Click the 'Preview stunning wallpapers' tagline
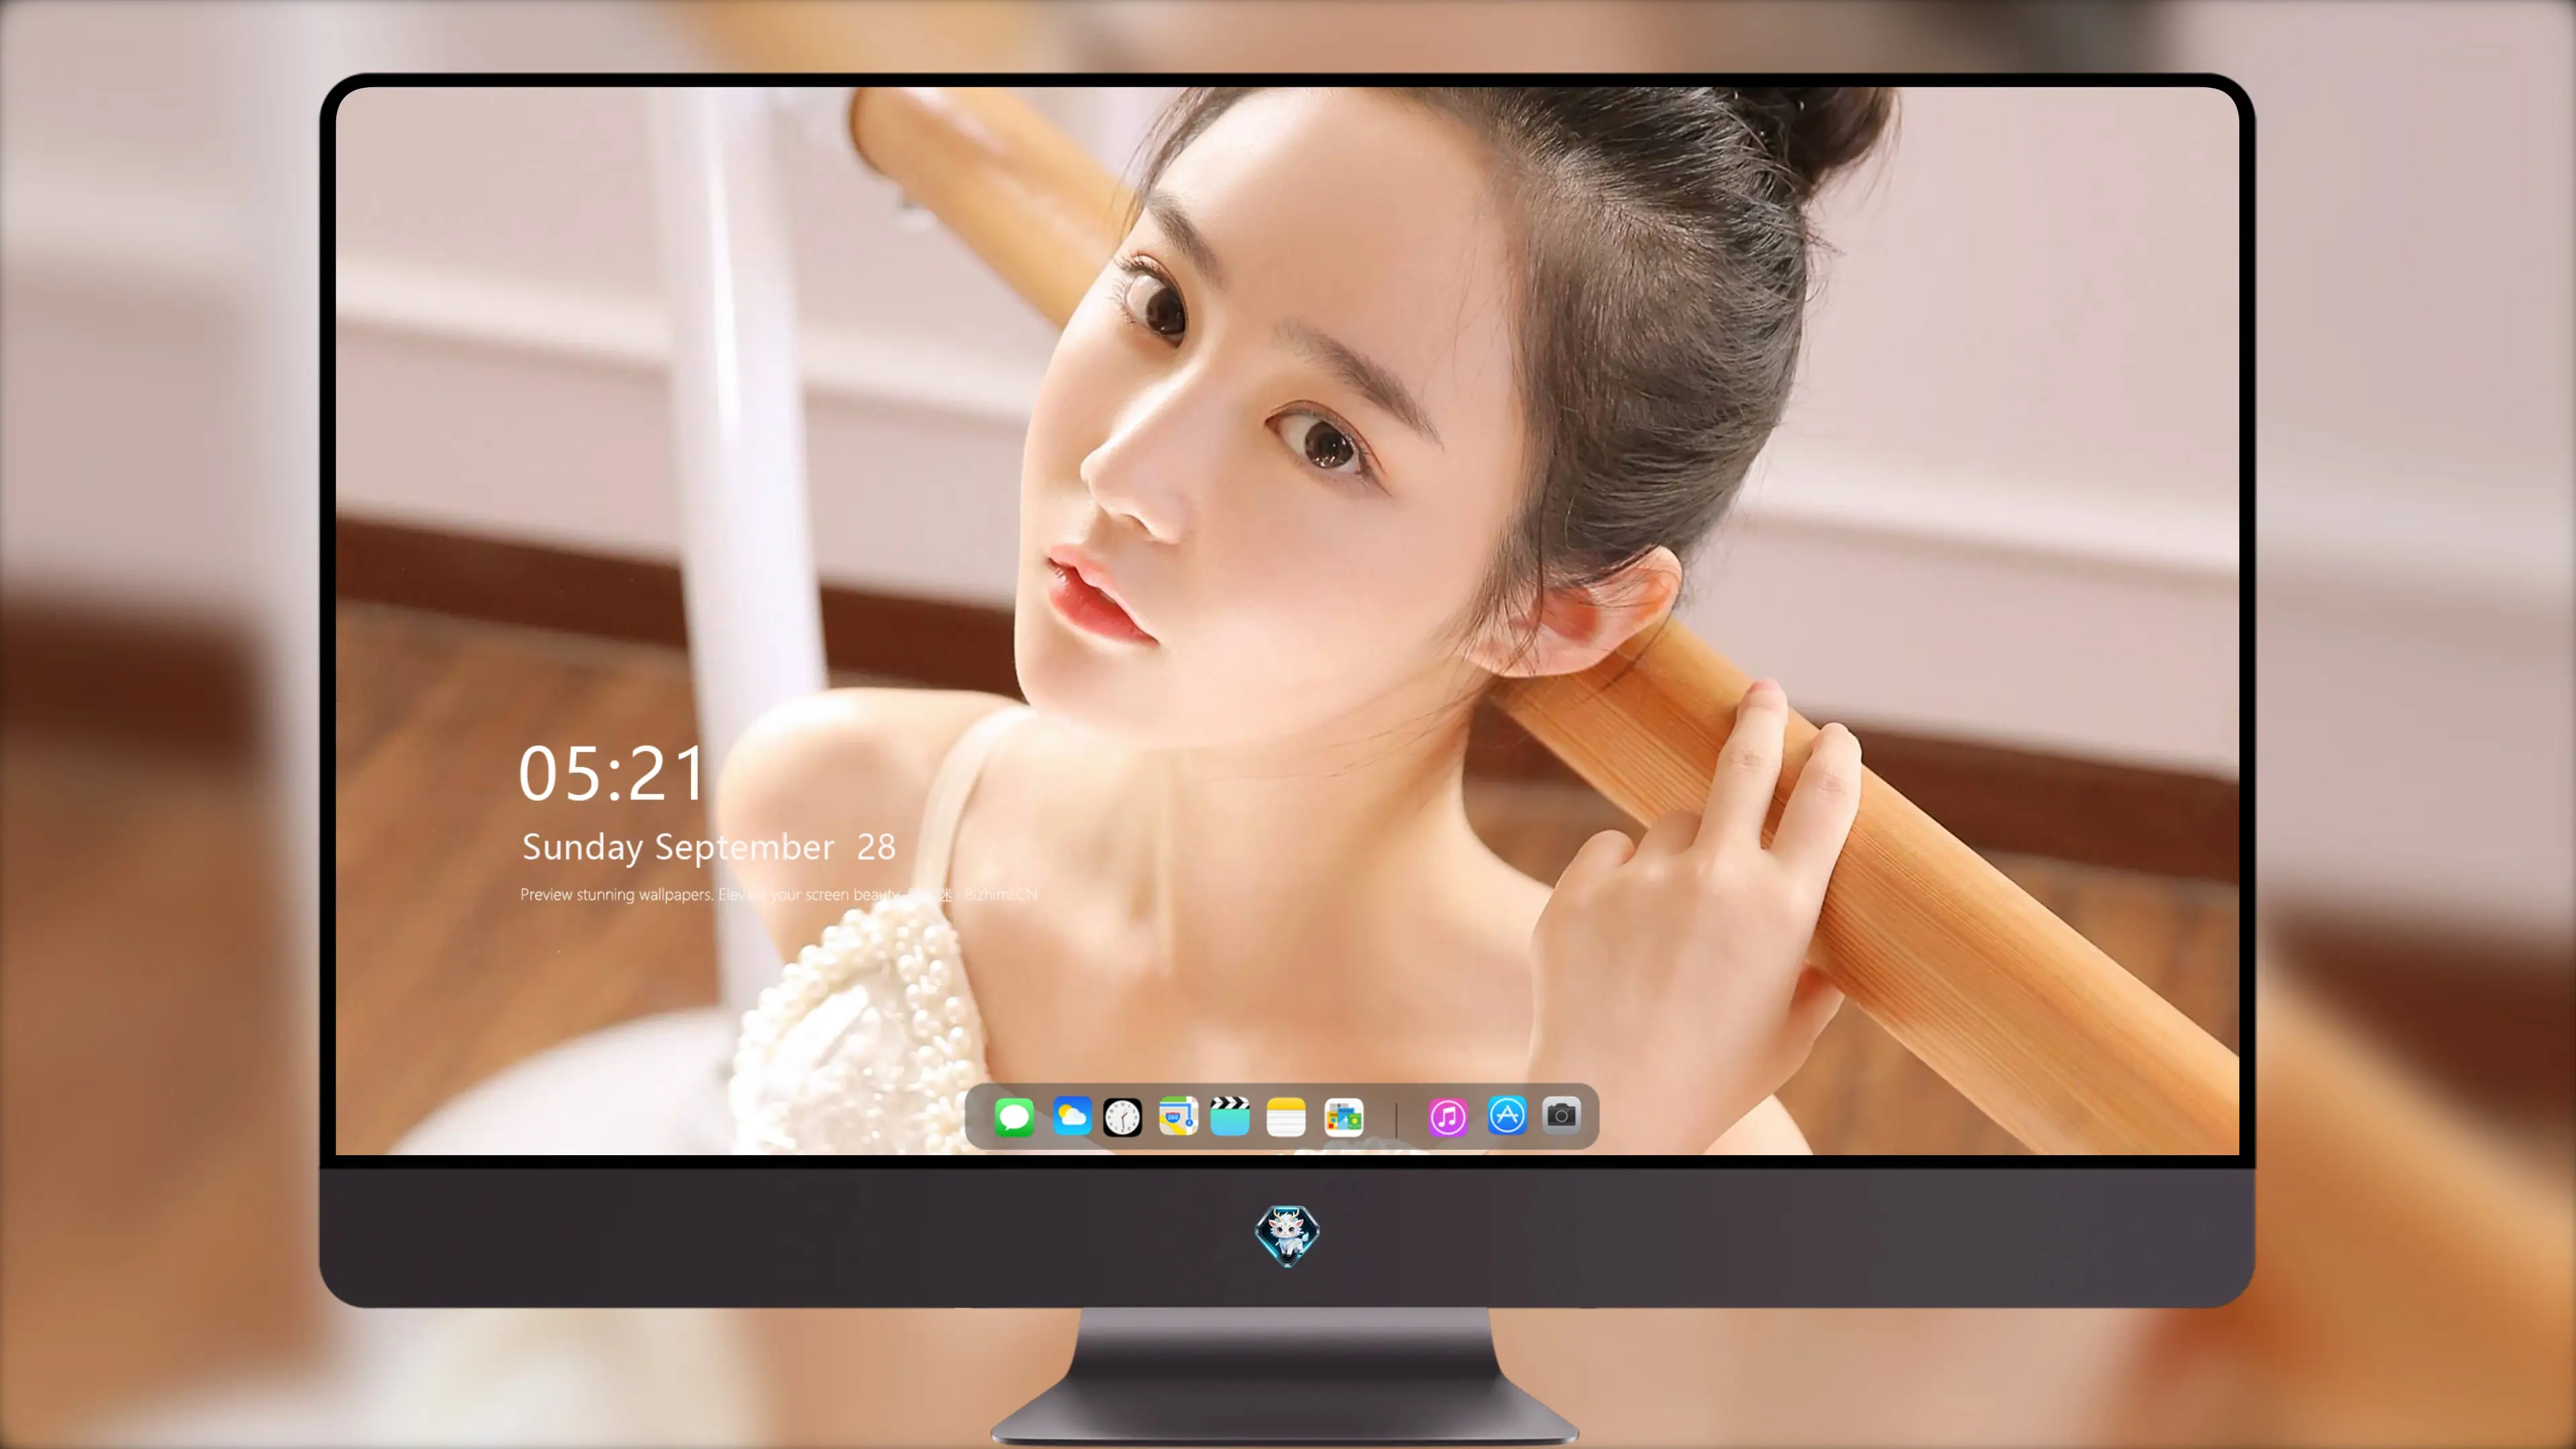The width and height of the screenshot is (2576, 1449). pos(616,895)
